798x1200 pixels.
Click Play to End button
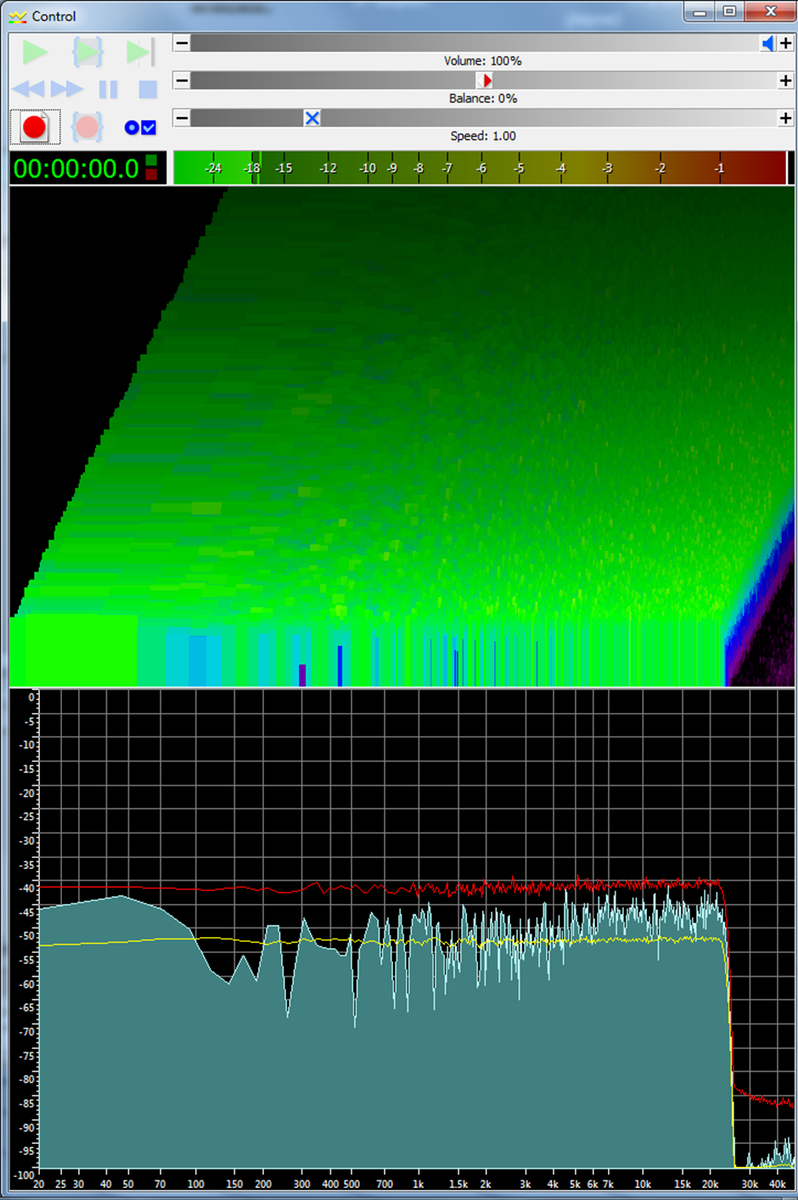(140, 52)
